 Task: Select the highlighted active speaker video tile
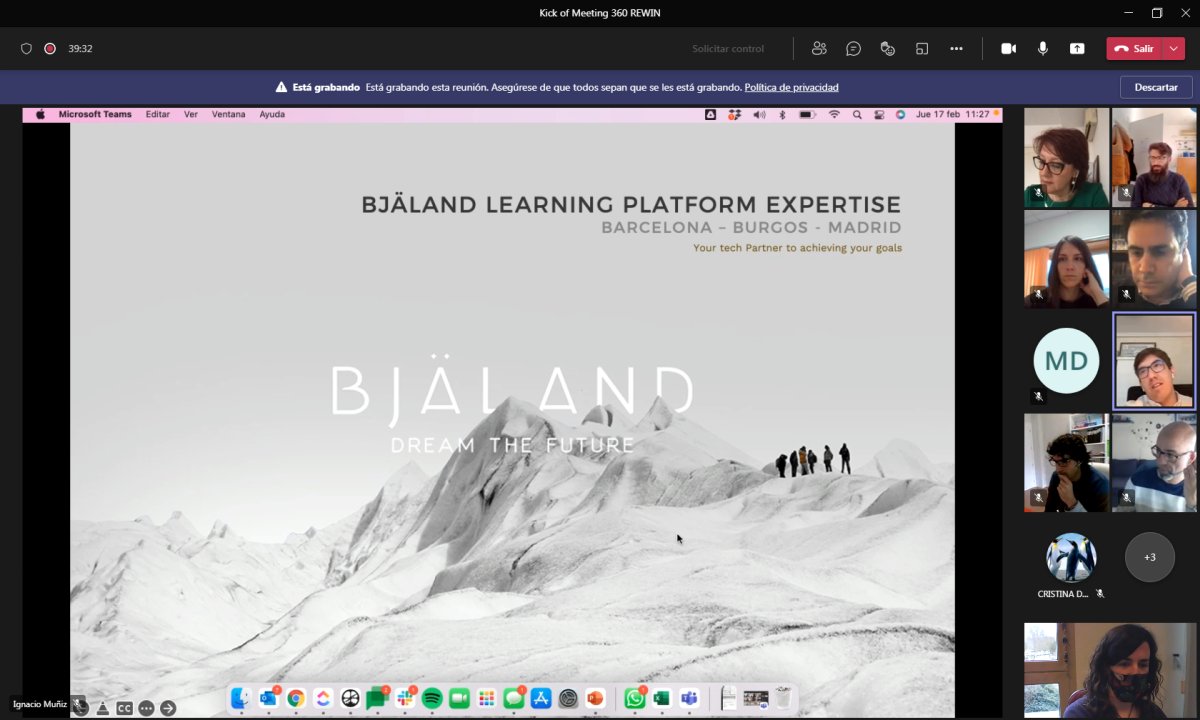tap(1154, 360)
